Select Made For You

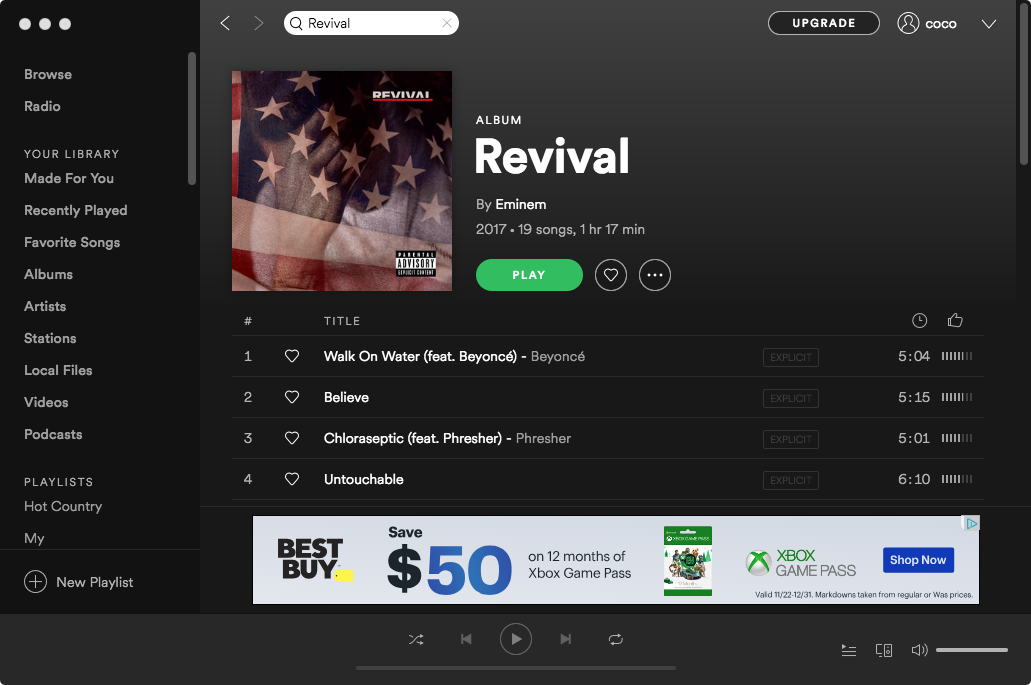point(69,178)
